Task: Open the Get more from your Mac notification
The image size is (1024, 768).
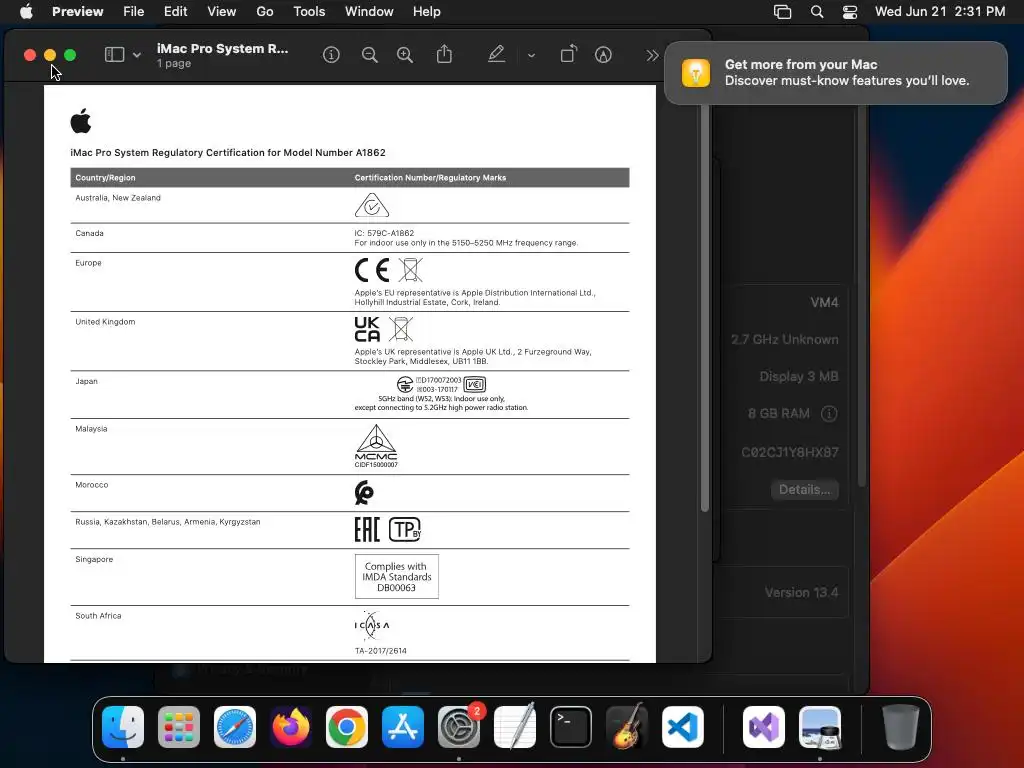Action: (835, 72)
